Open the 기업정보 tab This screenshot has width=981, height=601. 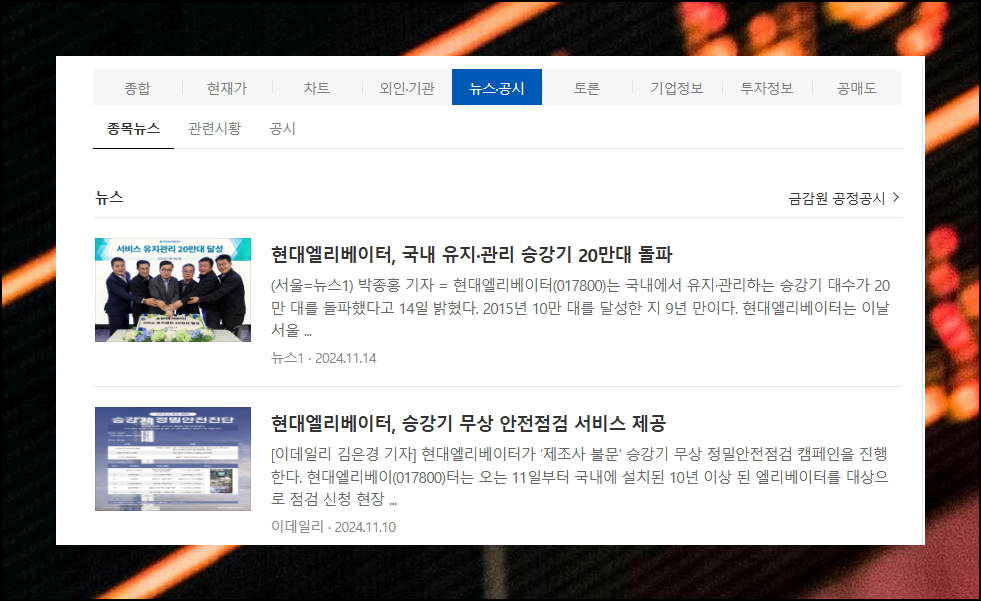pos(677,88)
